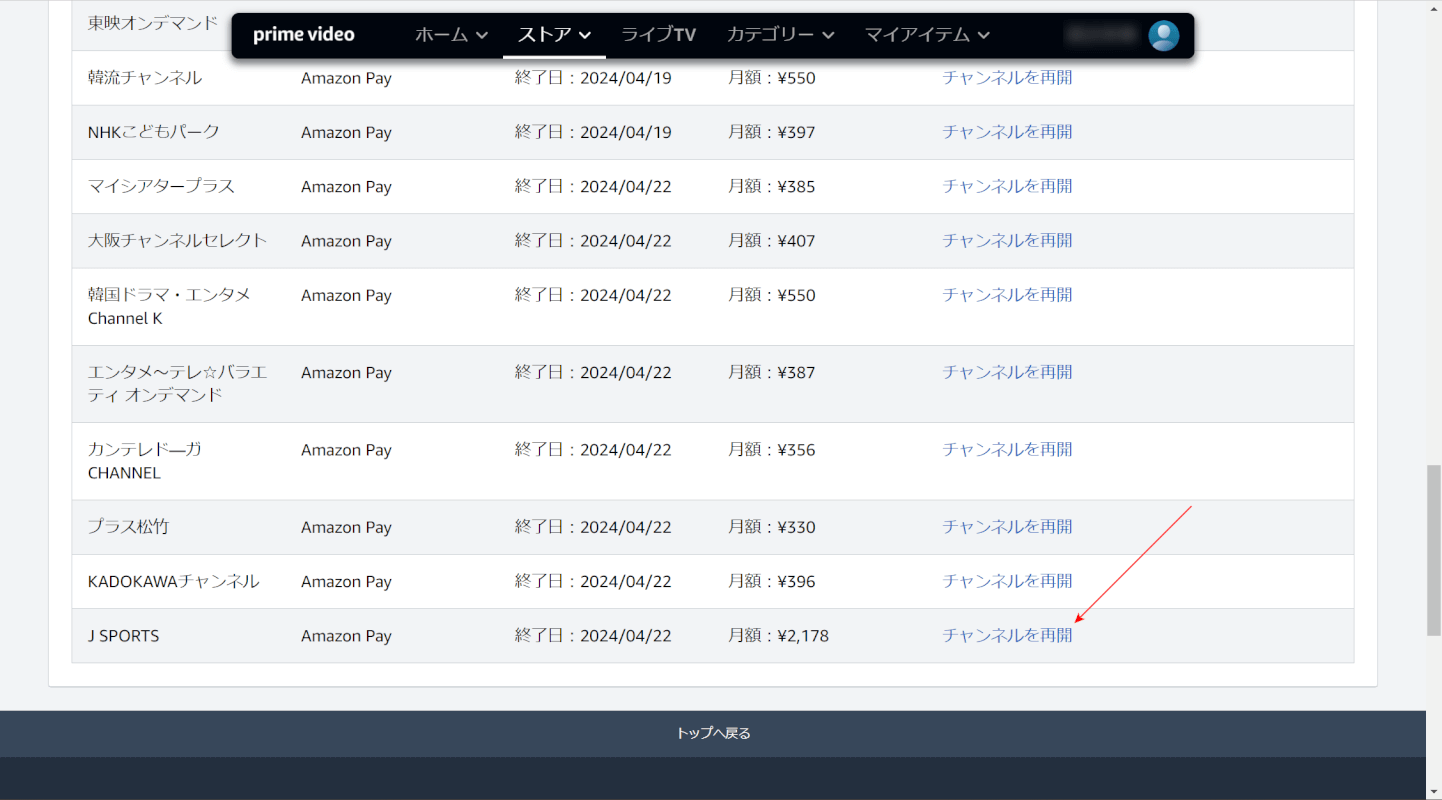
Task: Click the prime video logo
Action: (x=304, y=35)
